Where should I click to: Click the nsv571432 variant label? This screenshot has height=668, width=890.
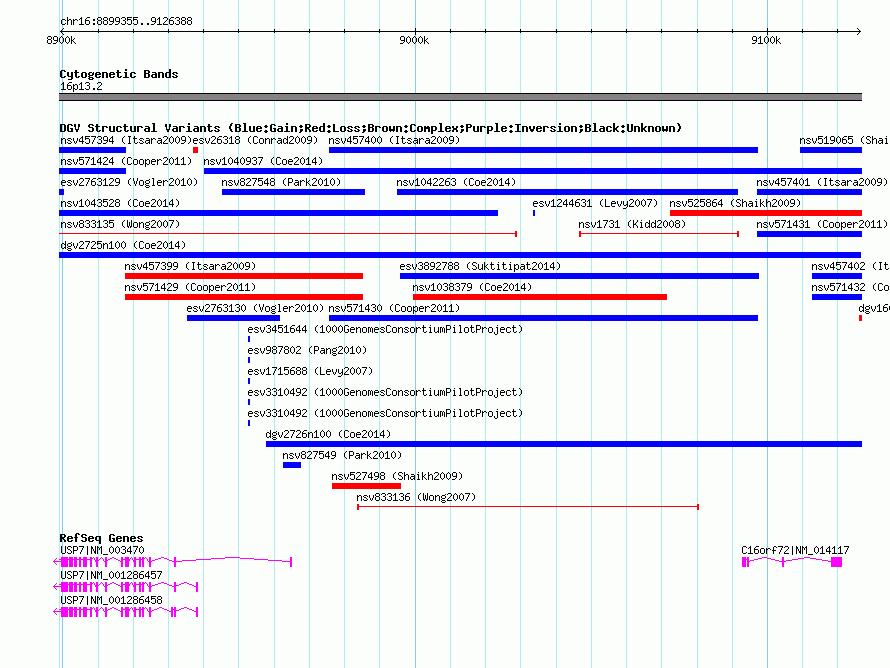850,287
